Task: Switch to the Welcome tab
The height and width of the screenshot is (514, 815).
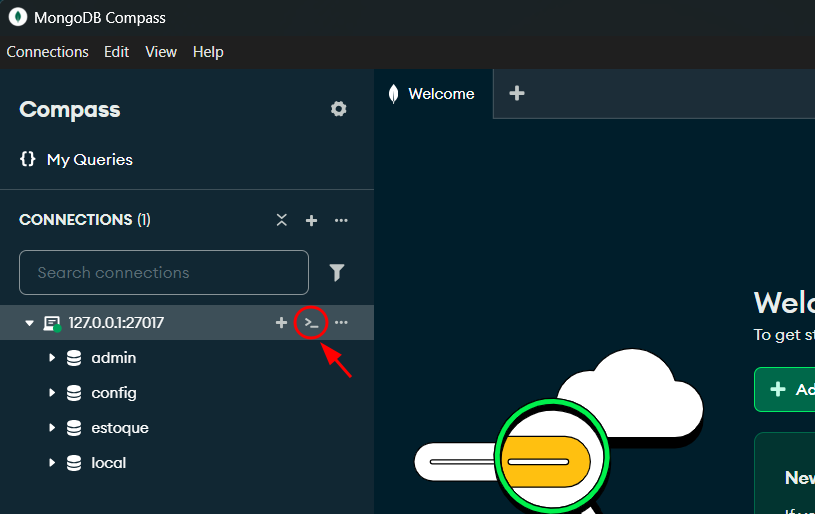Action: tap(433, 94)
